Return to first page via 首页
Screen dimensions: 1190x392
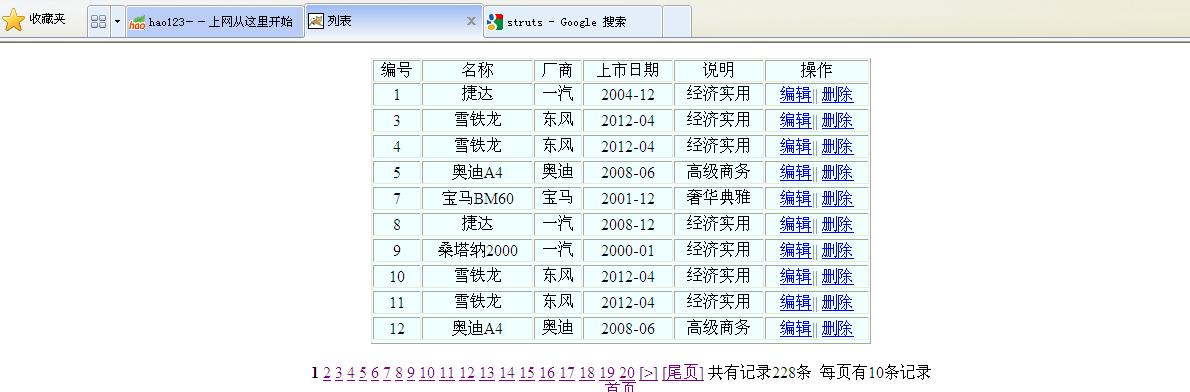pos(621,387)
